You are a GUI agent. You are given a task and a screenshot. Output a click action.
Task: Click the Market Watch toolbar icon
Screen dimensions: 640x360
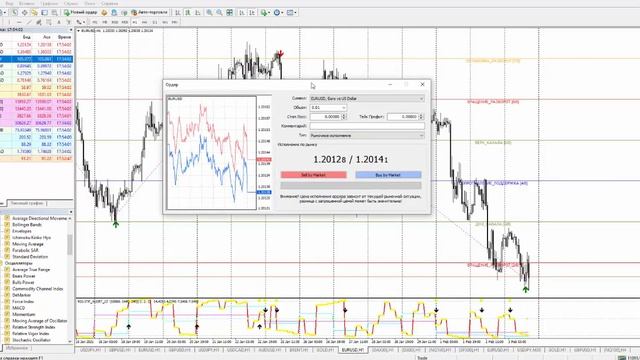15,13
